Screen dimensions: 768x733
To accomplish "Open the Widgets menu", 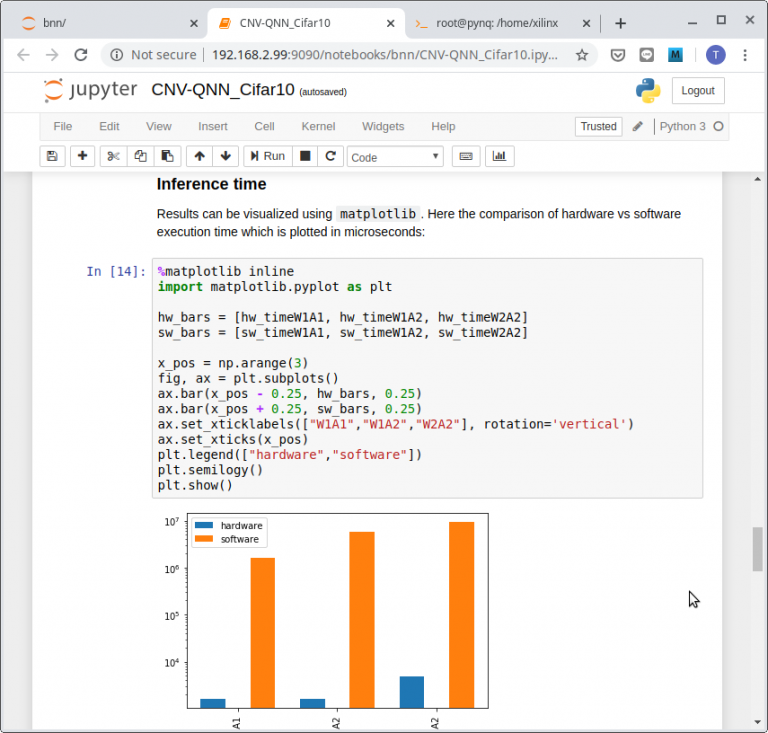I will click(383, 127).
